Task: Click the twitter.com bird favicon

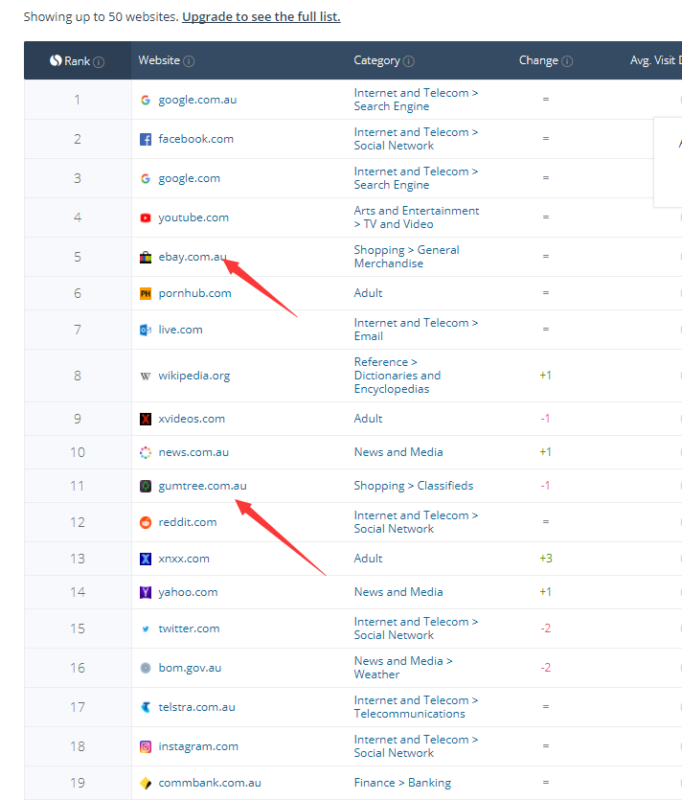Action: point(145,629)
